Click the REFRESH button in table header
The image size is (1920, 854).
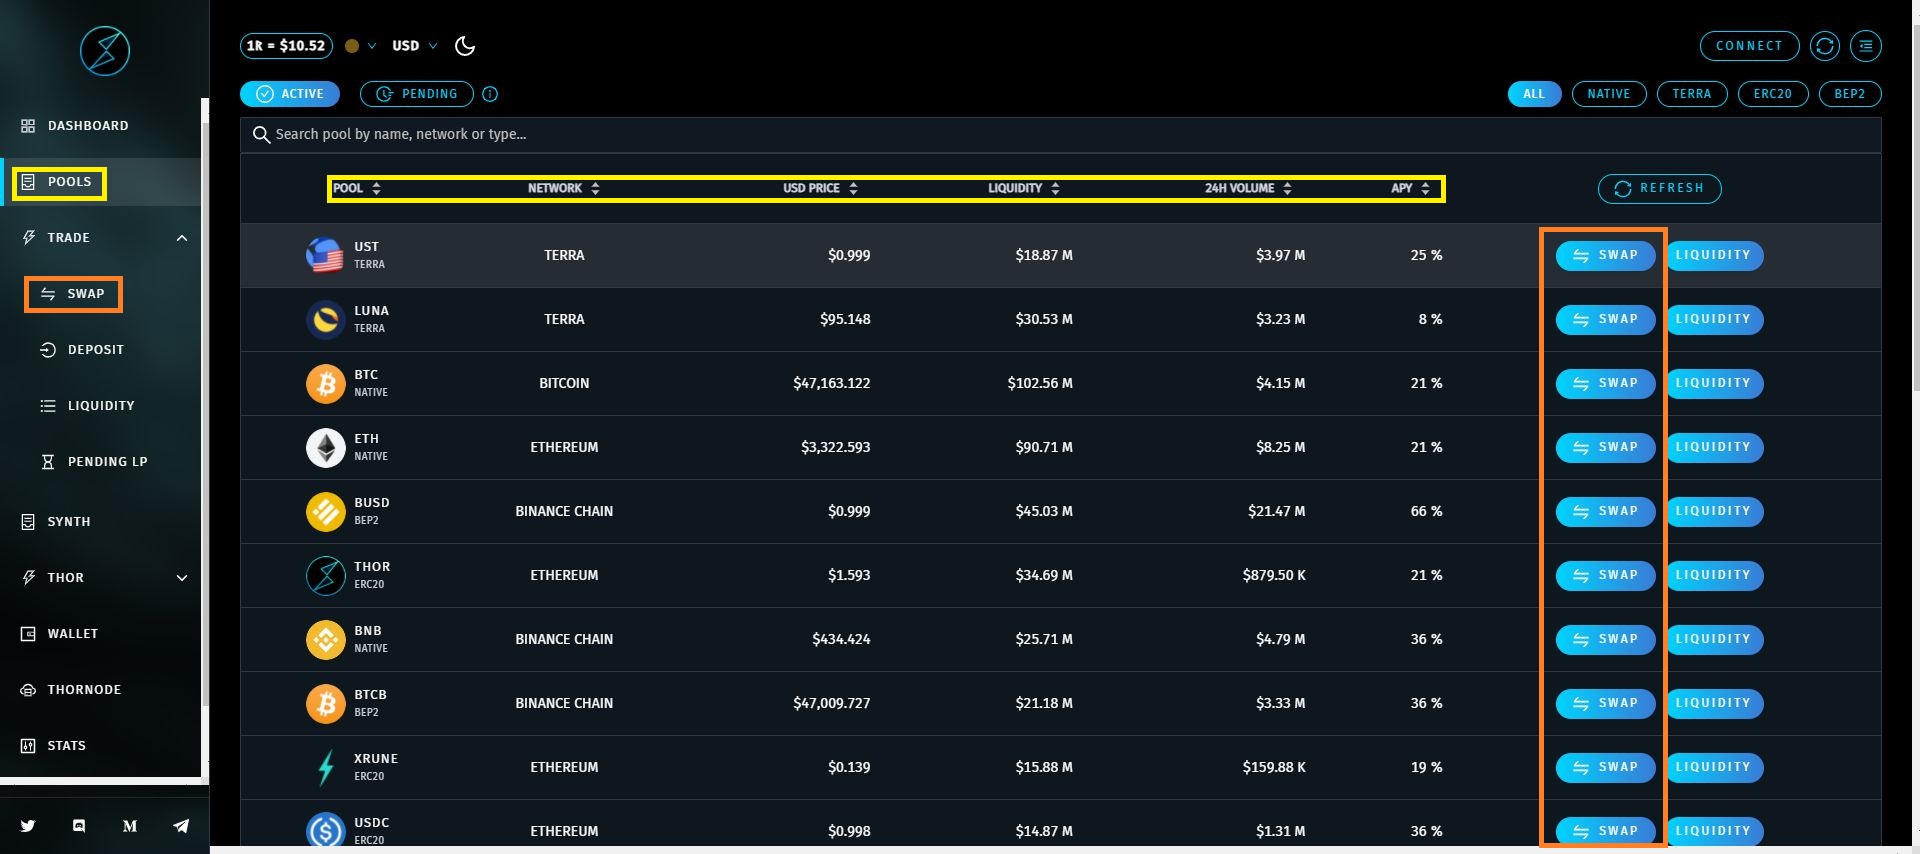[x=1660, y=188]
